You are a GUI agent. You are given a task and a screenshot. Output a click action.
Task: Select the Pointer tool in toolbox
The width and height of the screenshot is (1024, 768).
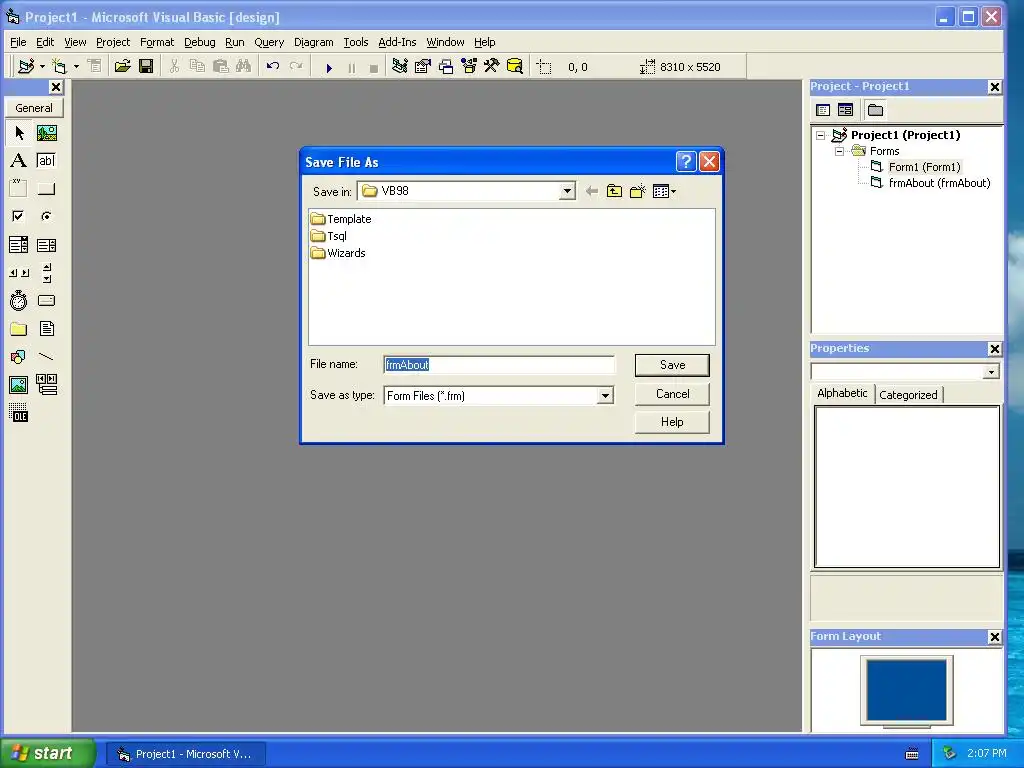tap(19, 133)
